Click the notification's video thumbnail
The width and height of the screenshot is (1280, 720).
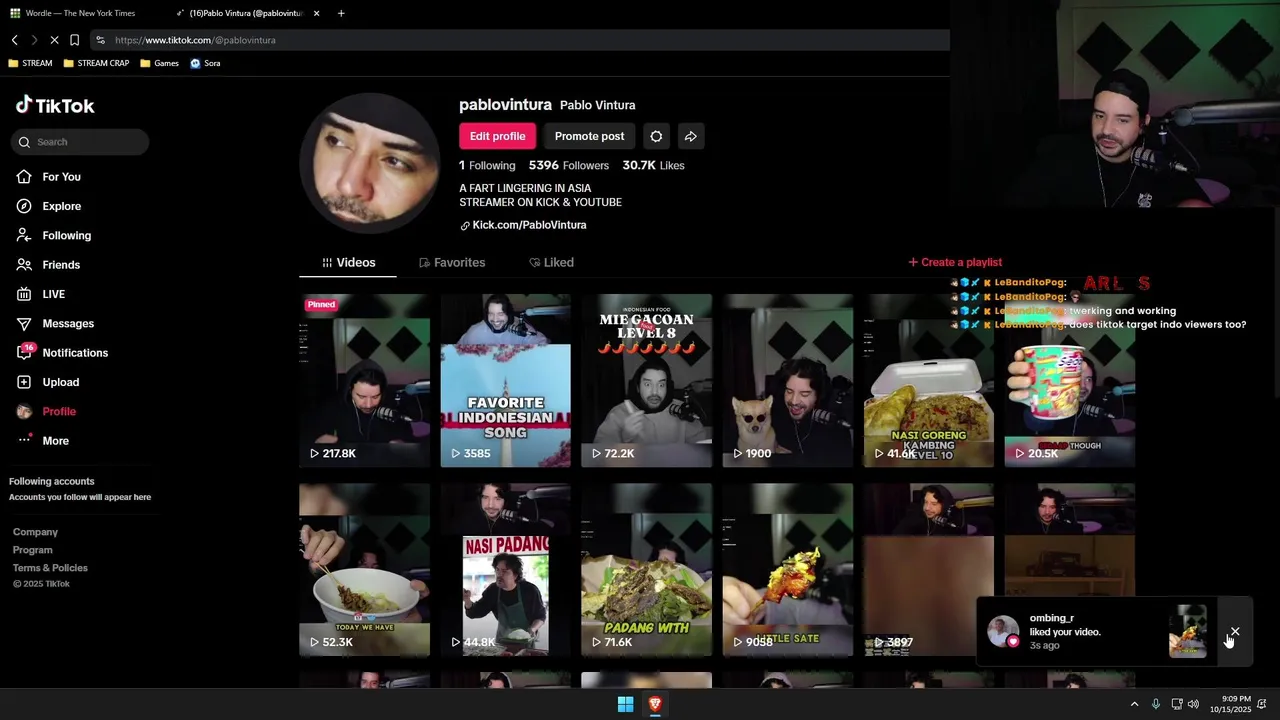tap(1188, 631)
